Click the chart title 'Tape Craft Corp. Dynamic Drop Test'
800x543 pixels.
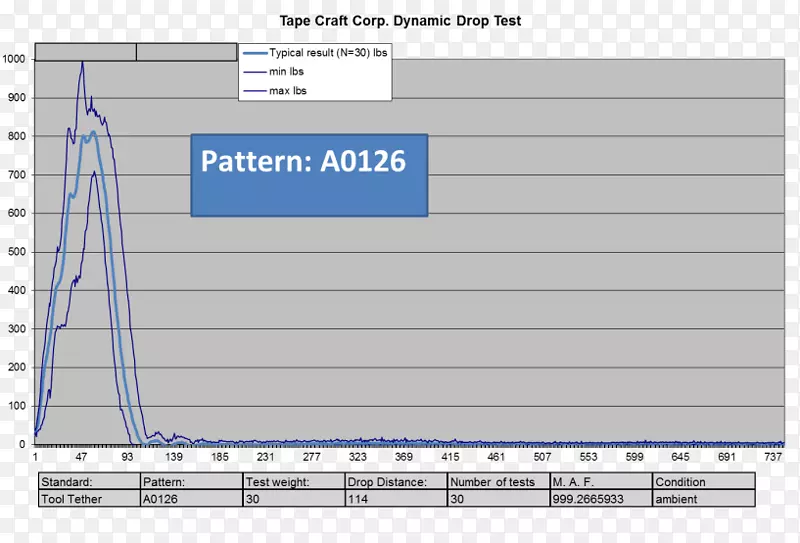[x=401, y=21]
